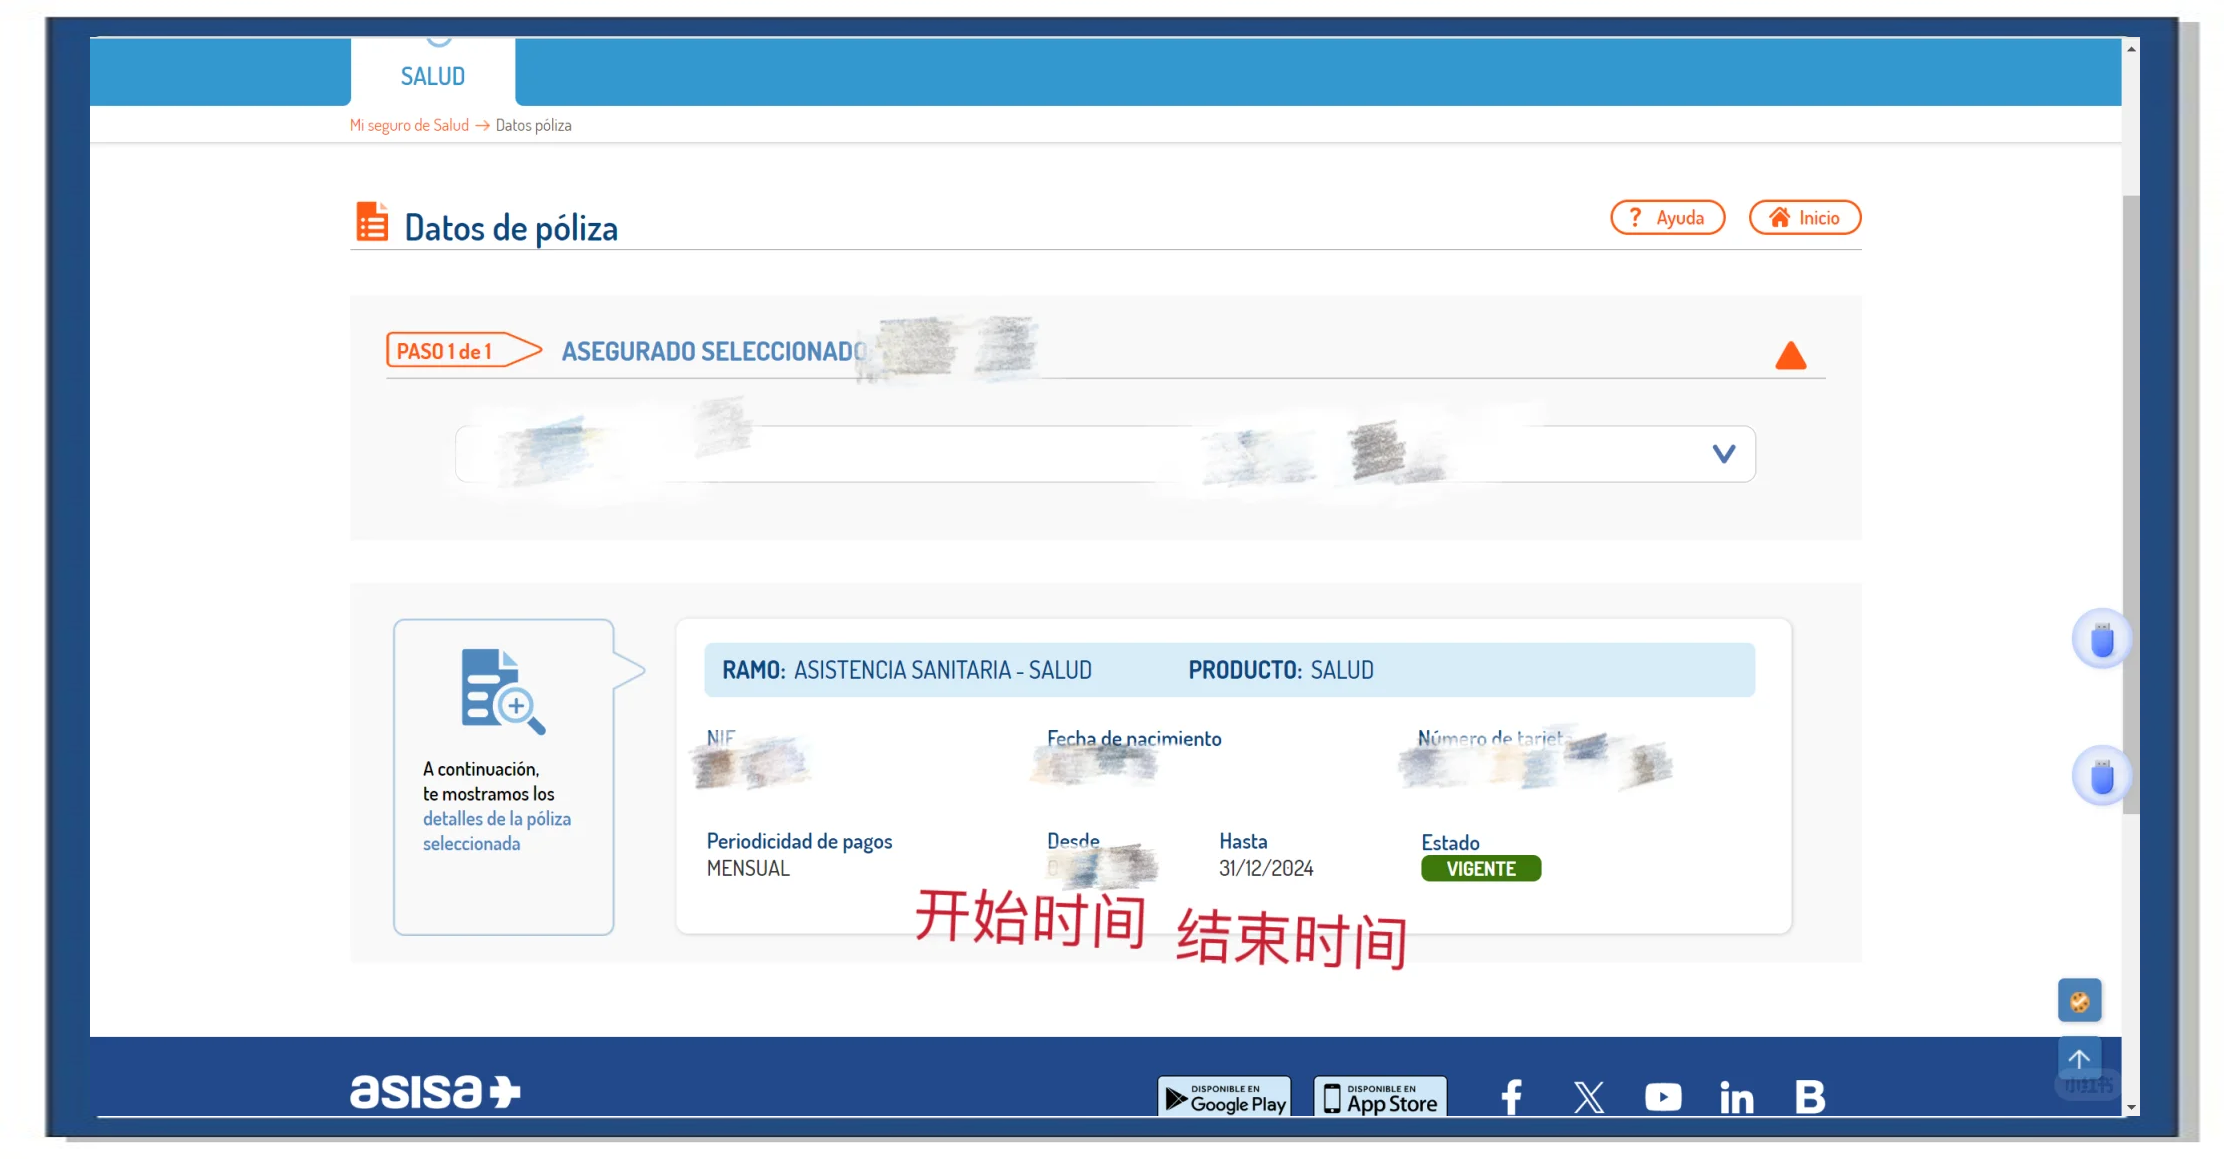Click the RAMO: ASISTENCIA SANITARIA - SALUD text
Screen dimensions: 2224x1159
907,670
